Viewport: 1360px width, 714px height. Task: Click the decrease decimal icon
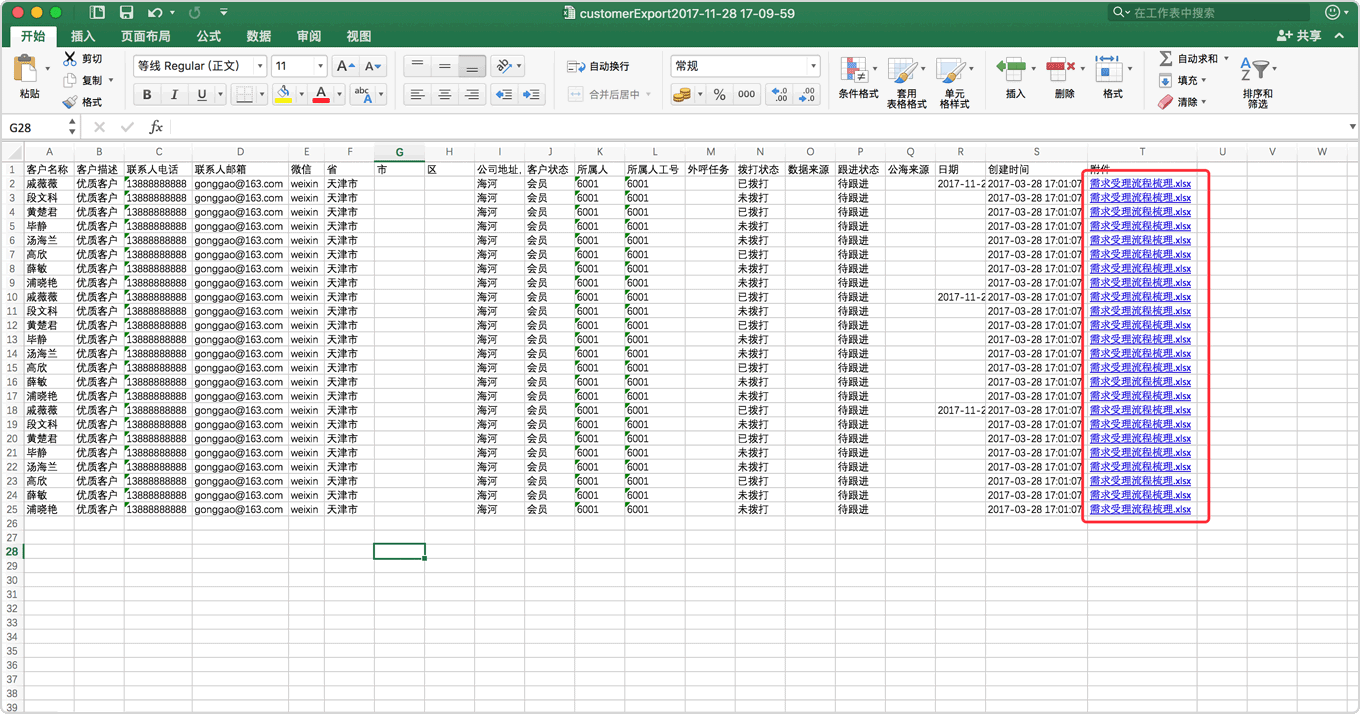pos(807,94)
